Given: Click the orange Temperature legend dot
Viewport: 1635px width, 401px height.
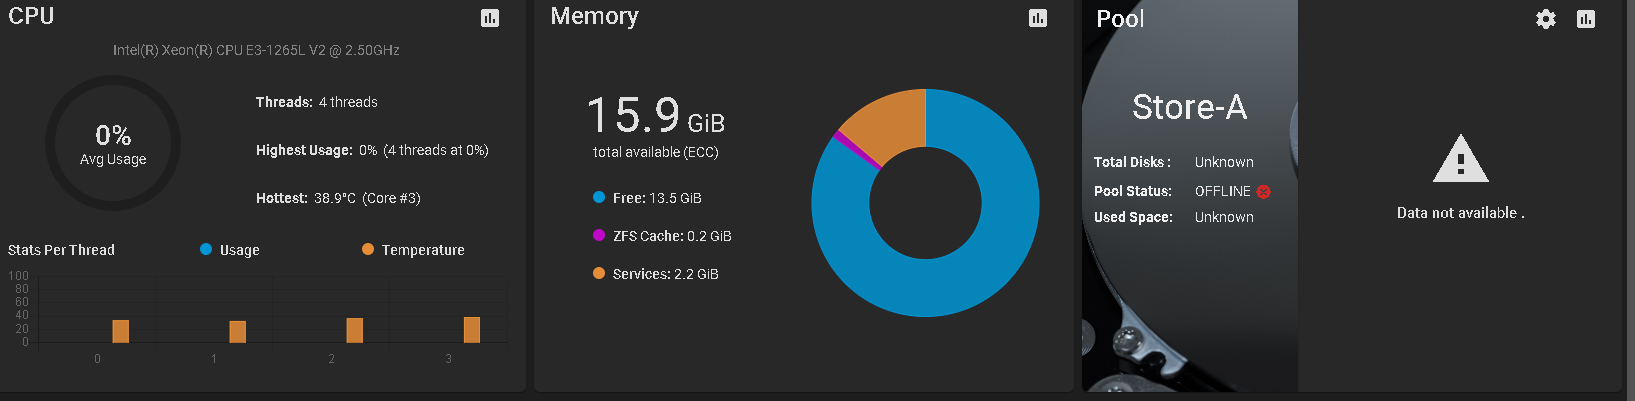Looking at the screenshot, I should click(x=368, y=249).
